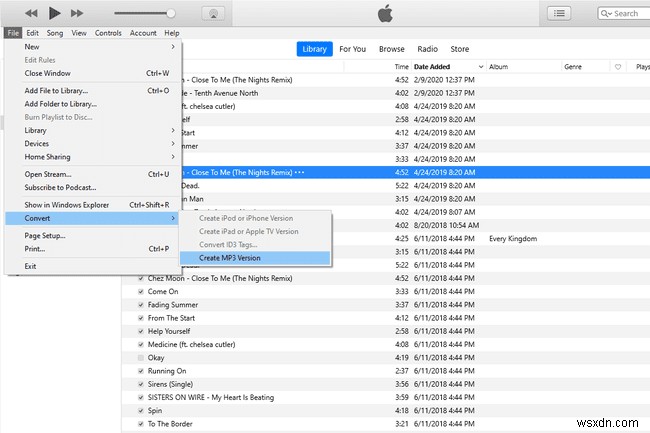Uncheck the From The Start checkbox

(x=141, y=318)
